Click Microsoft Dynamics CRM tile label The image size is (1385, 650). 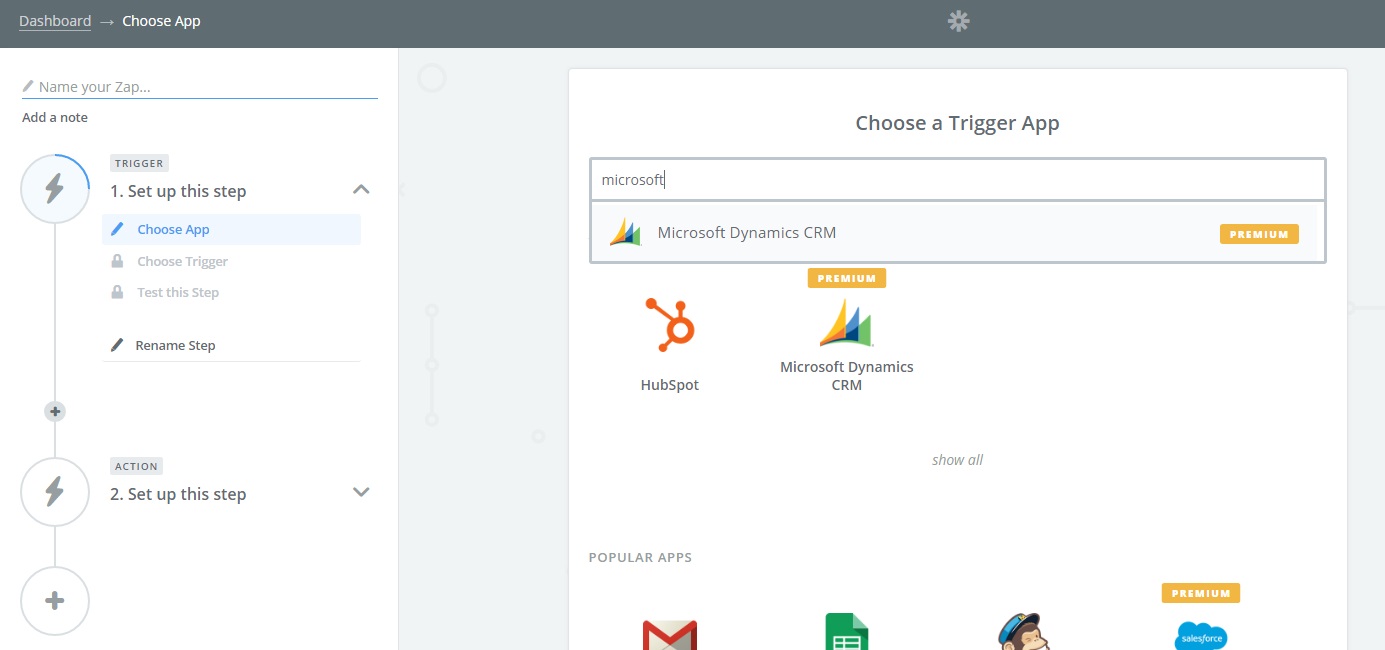(847, 376)
